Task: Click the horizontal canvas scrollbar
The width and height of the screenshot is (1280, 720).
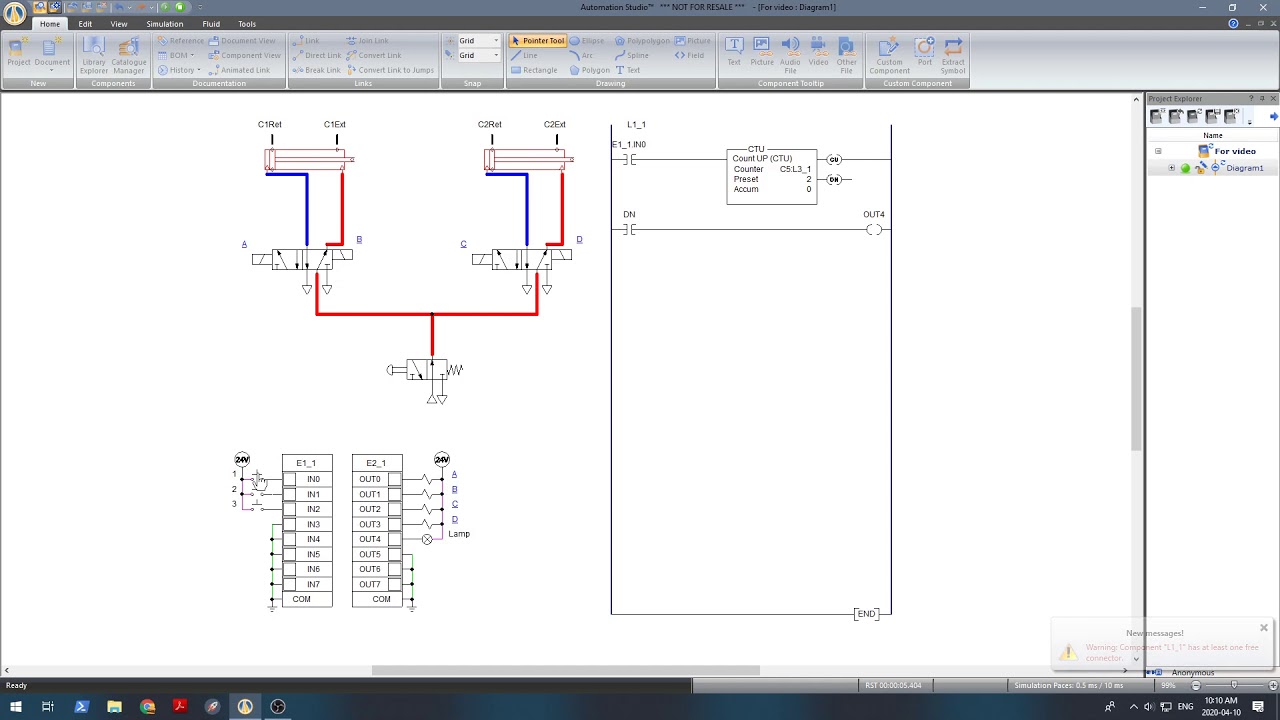Action: click(x=565, y=670)
